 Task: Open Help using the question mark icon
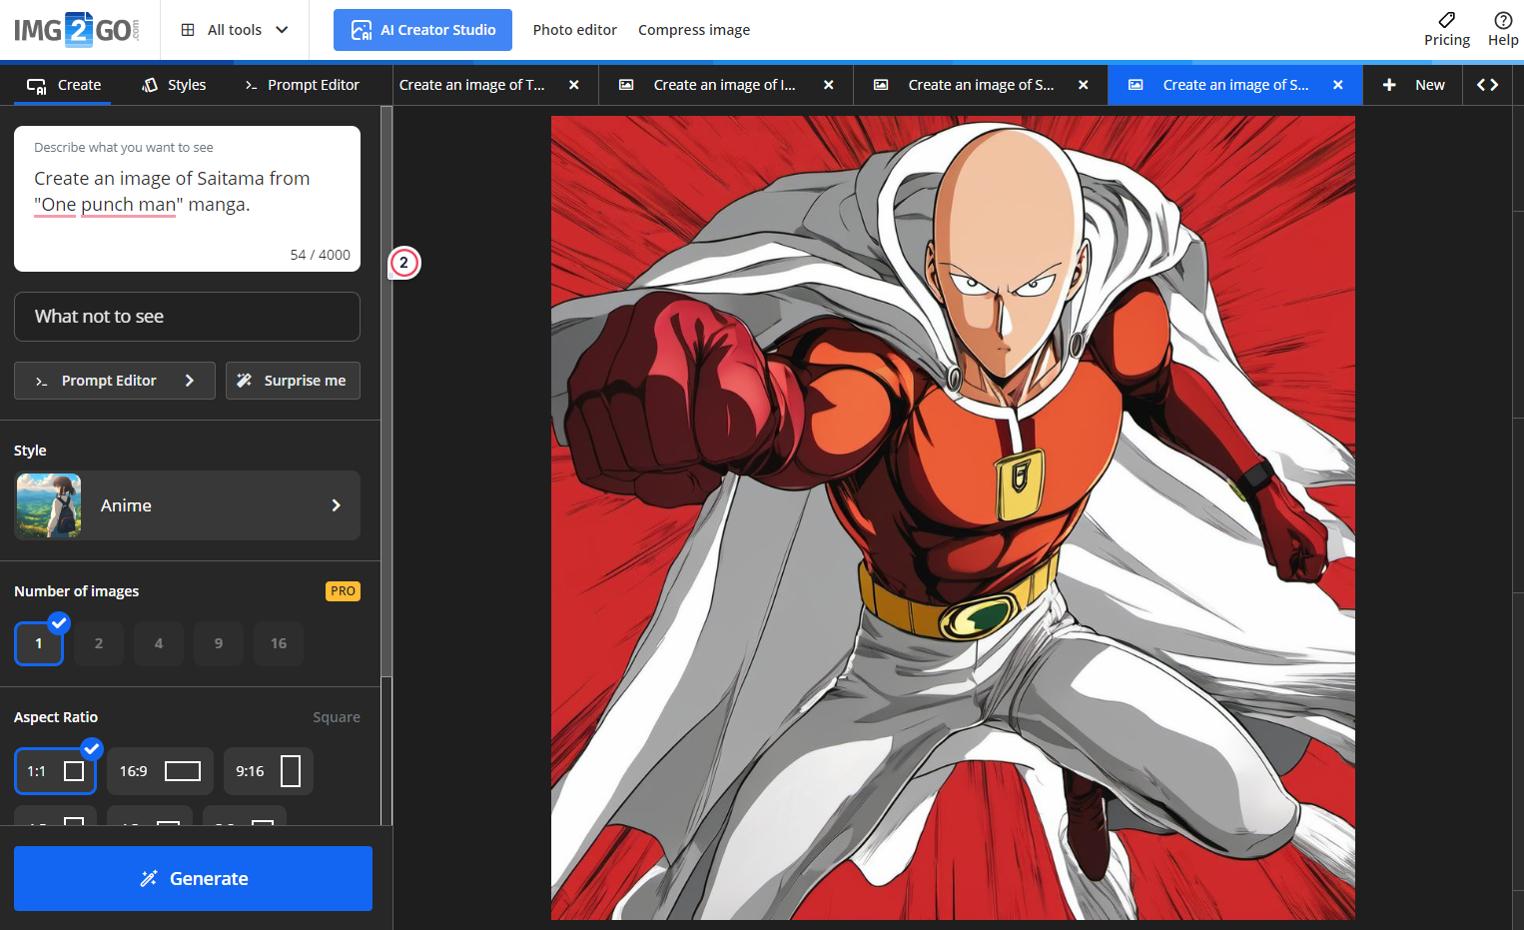1501,21
